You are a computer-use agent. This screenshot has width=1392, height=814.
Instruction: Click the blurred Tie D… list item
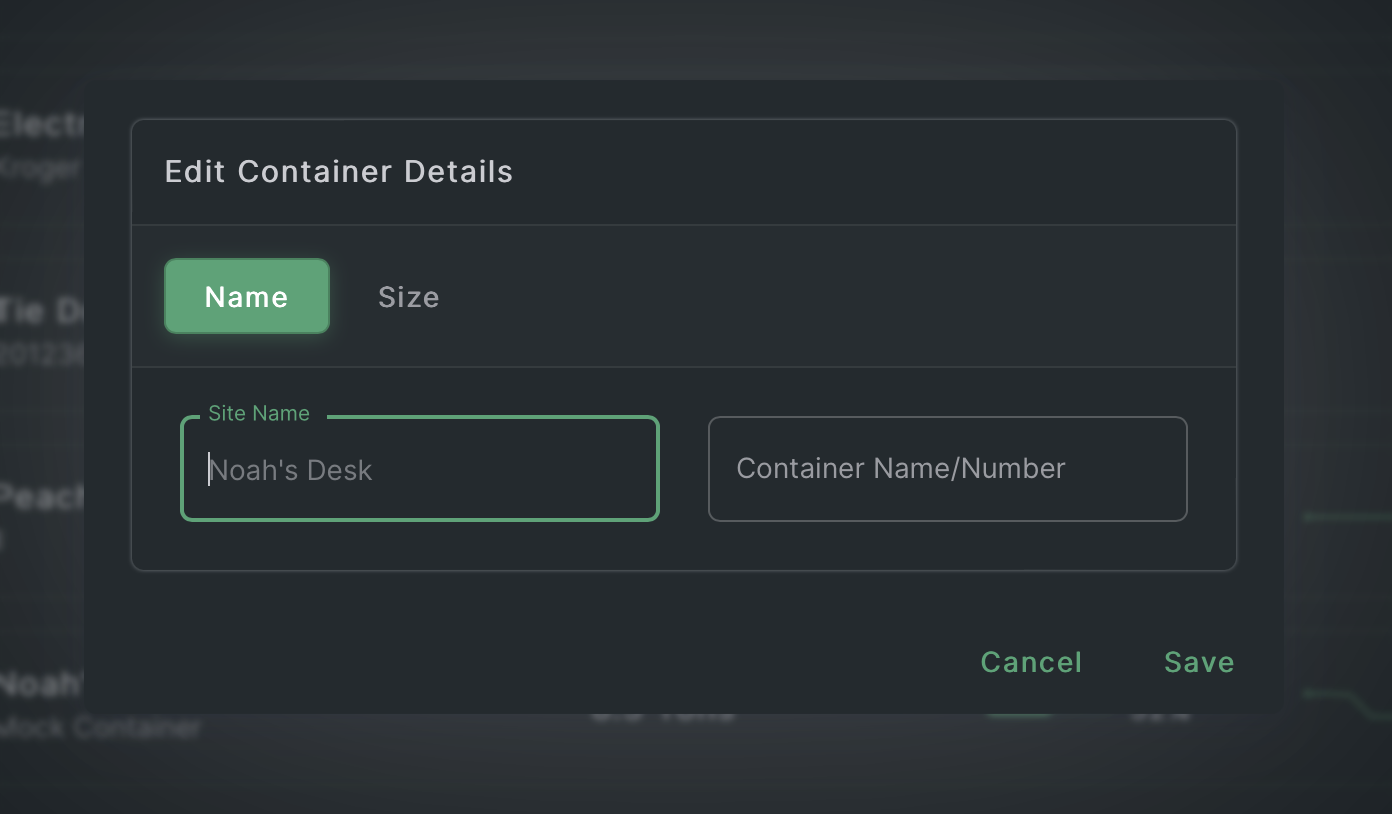click(x=40, y=312)
